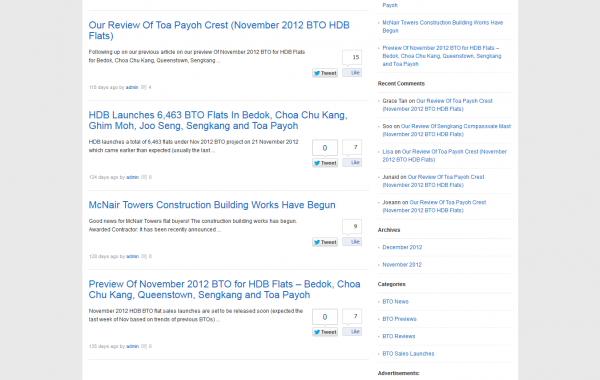The image size is (600, 380).
Task: Click the Recent Comments heading
Action: tap(401, 83)
